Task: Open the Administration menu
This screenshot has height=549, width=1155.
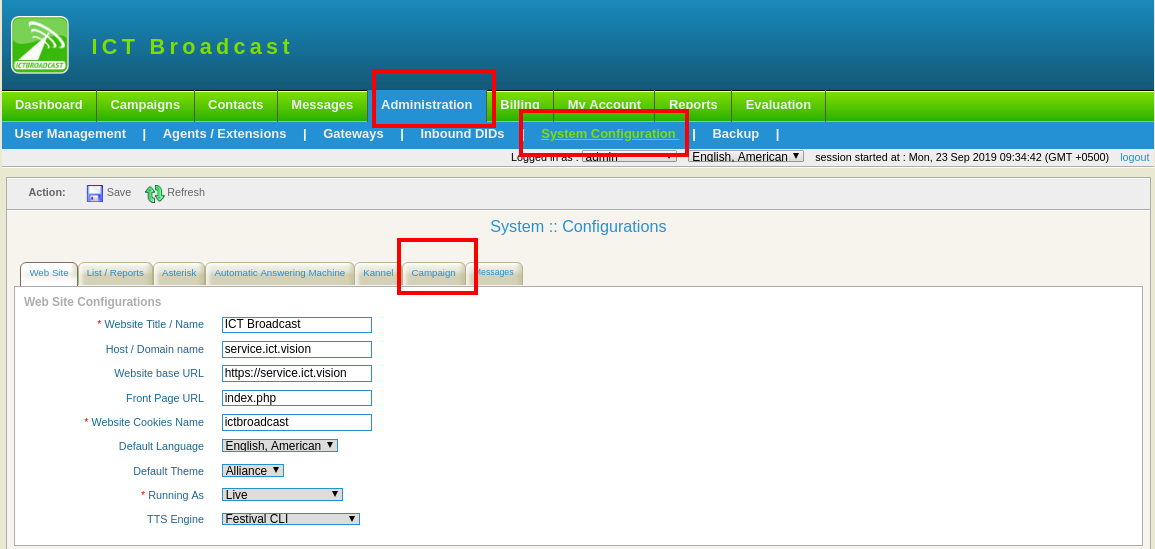Action: pyautogui.click(x=426, y=105)
